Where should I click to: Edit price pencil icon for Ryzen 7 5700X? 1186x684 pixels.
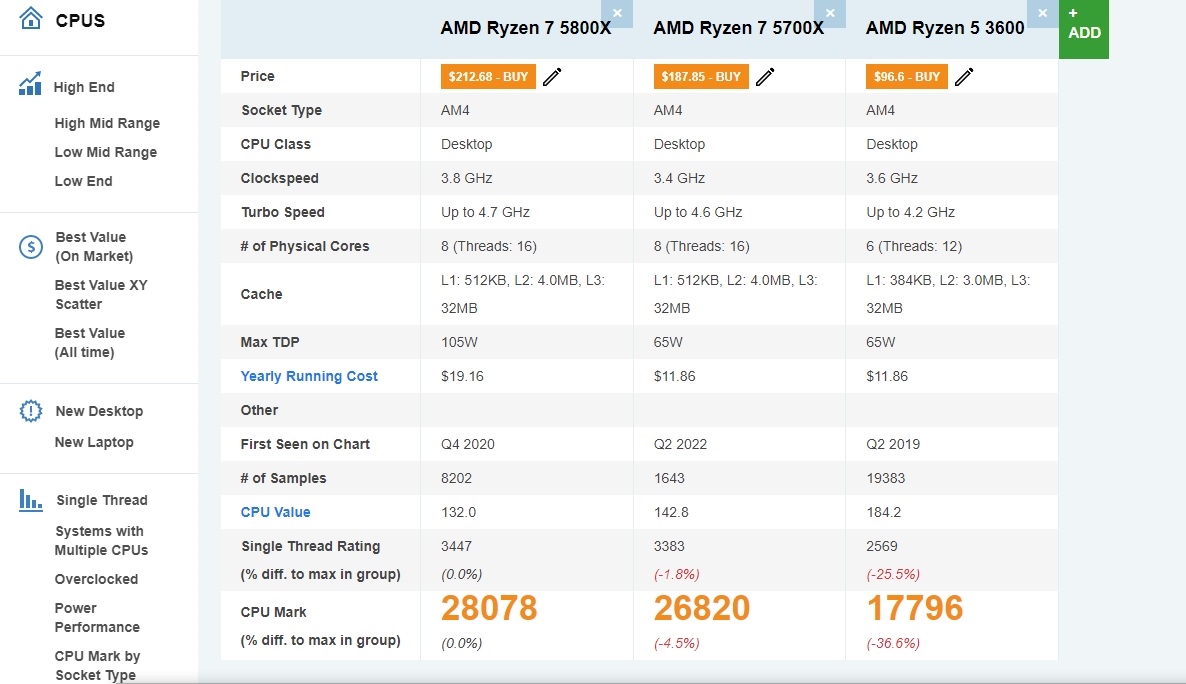tap(765, 77)
